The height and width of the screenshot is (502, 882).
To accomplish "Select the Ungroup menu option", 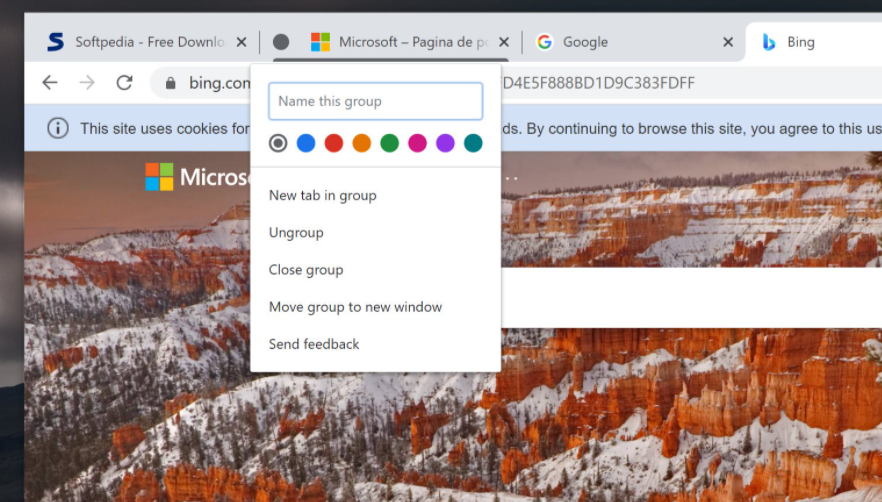I will 375,232.
